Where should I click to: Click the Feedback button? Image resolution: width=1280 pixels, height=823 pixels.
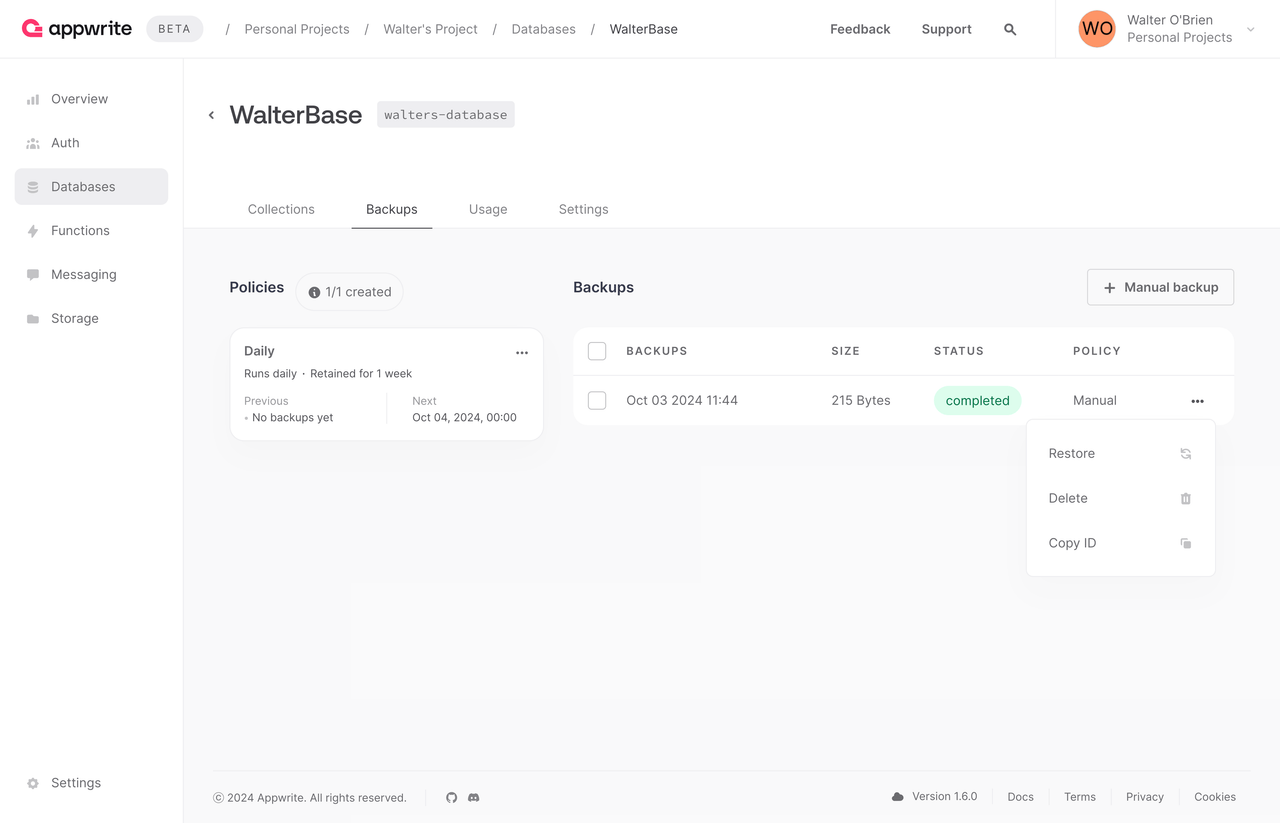(x=860, y=29)
